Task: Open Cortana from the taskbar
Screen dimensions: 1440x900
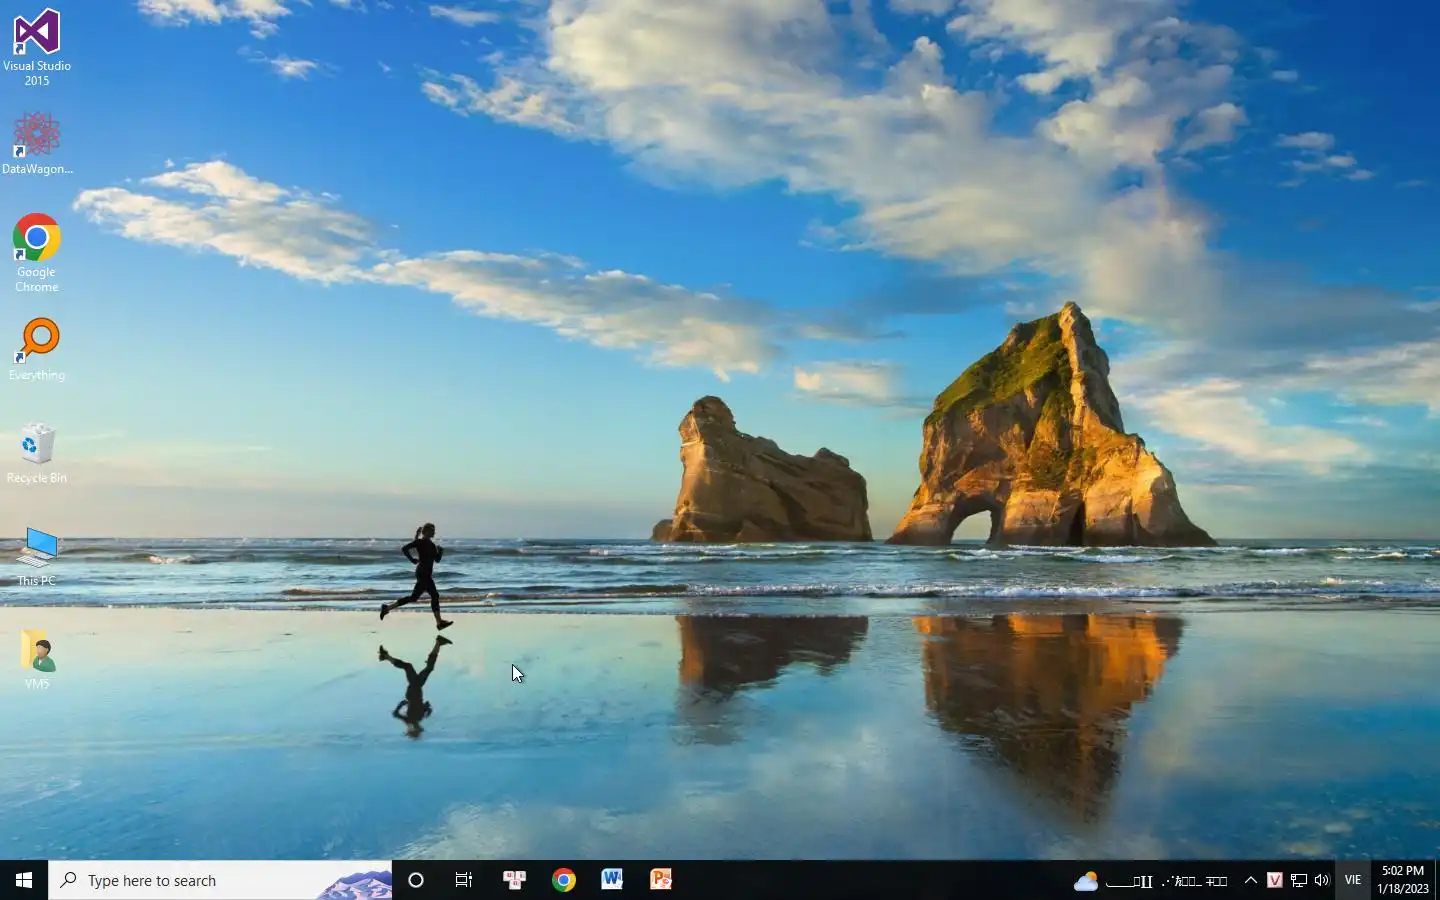Action: click(416, 880)
